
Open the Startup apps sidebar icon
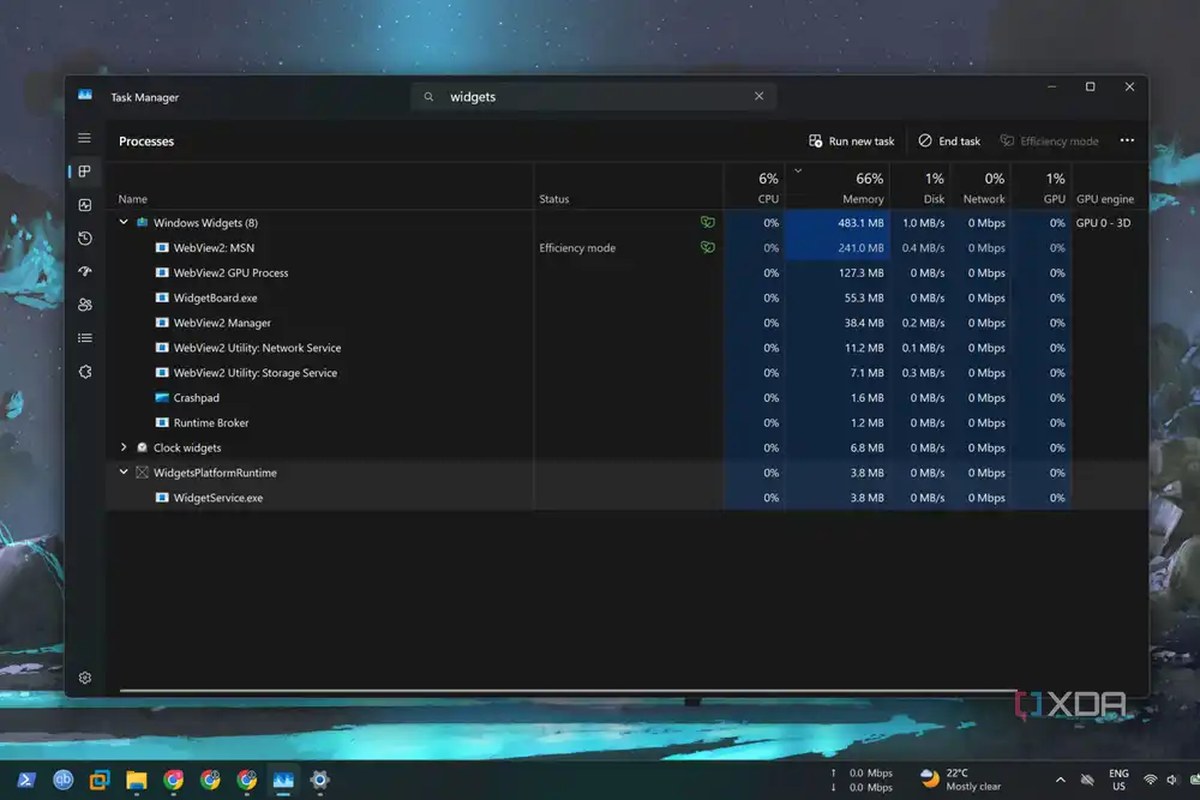85,272
